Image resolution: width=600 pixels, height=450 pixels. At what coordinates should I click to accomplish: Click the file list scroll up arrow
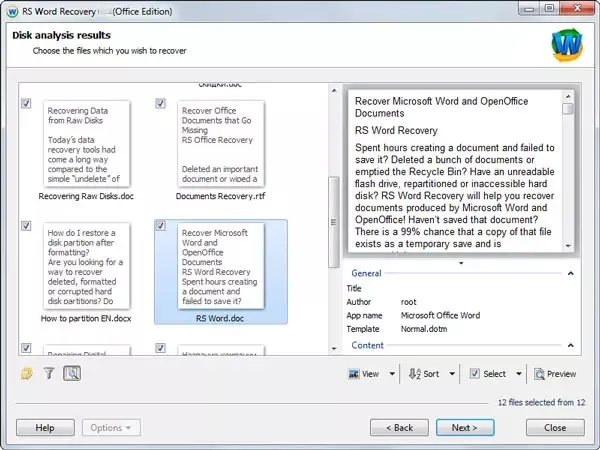tap(334, 90)
